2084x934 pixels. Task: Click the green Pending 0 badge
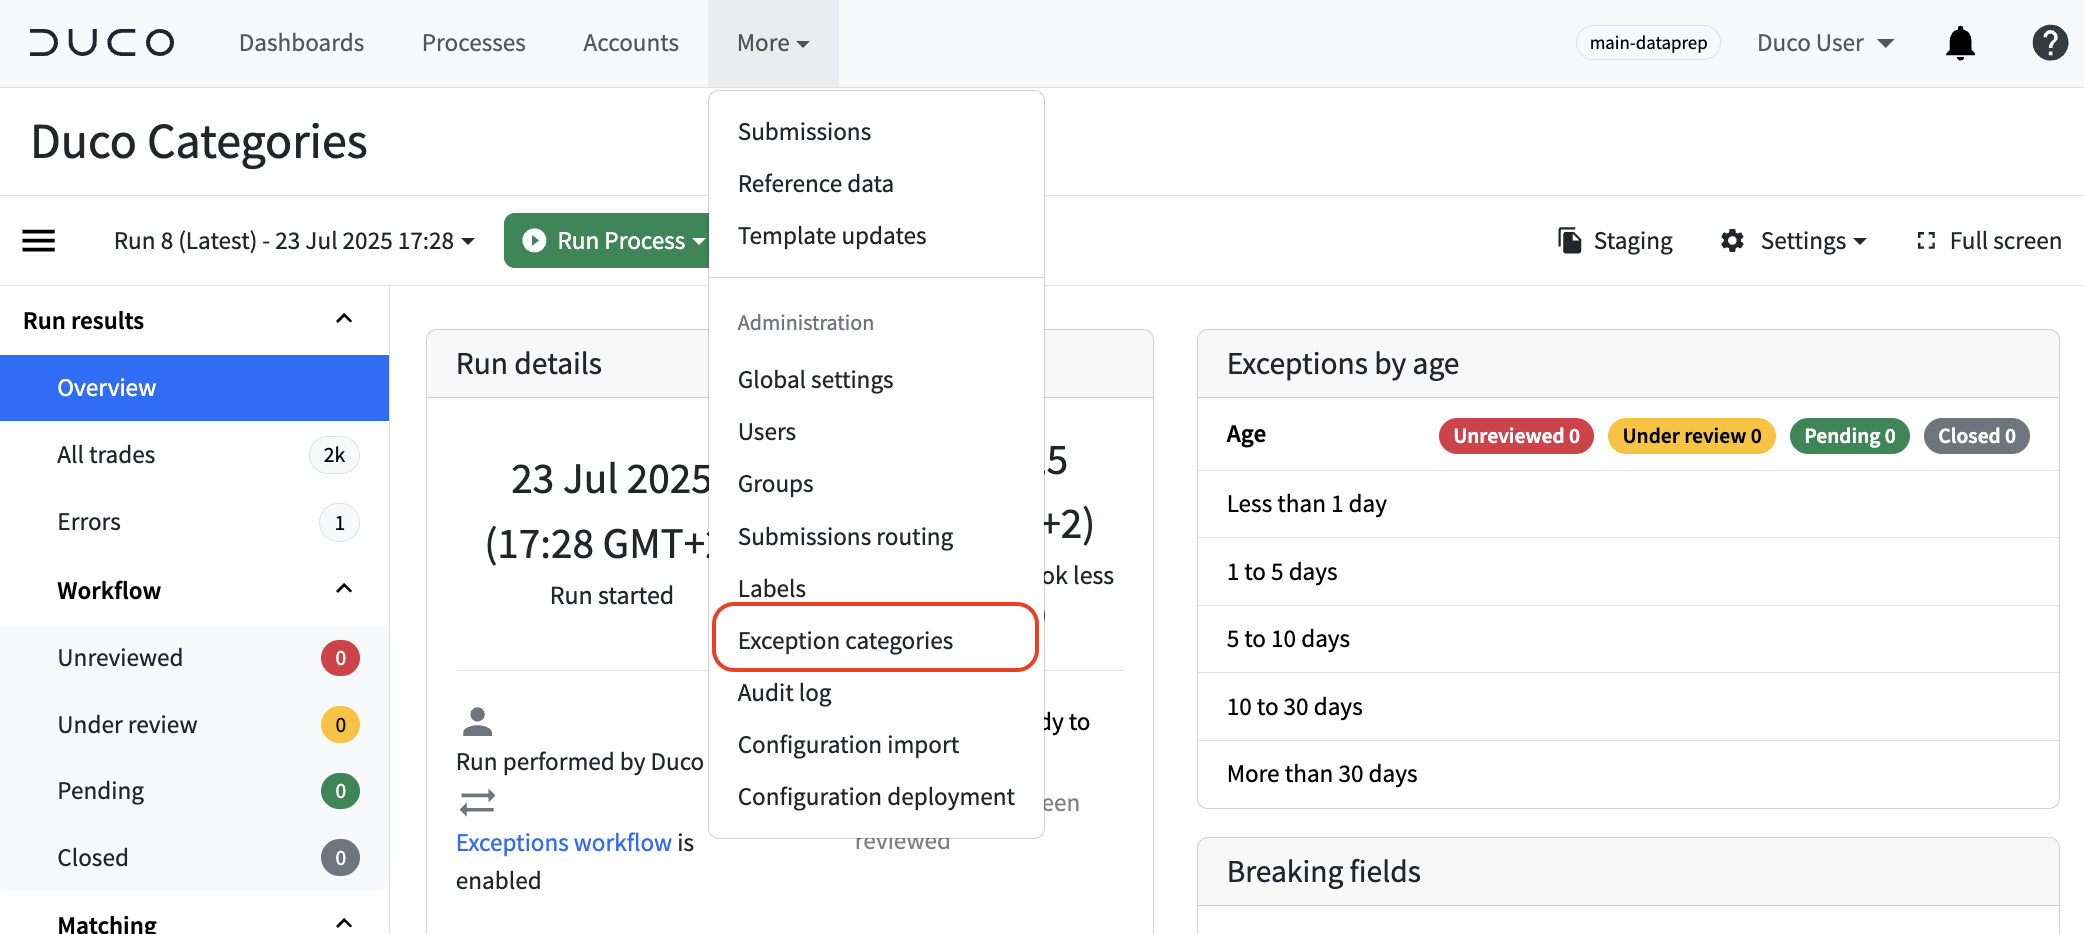pos(1850,436)
